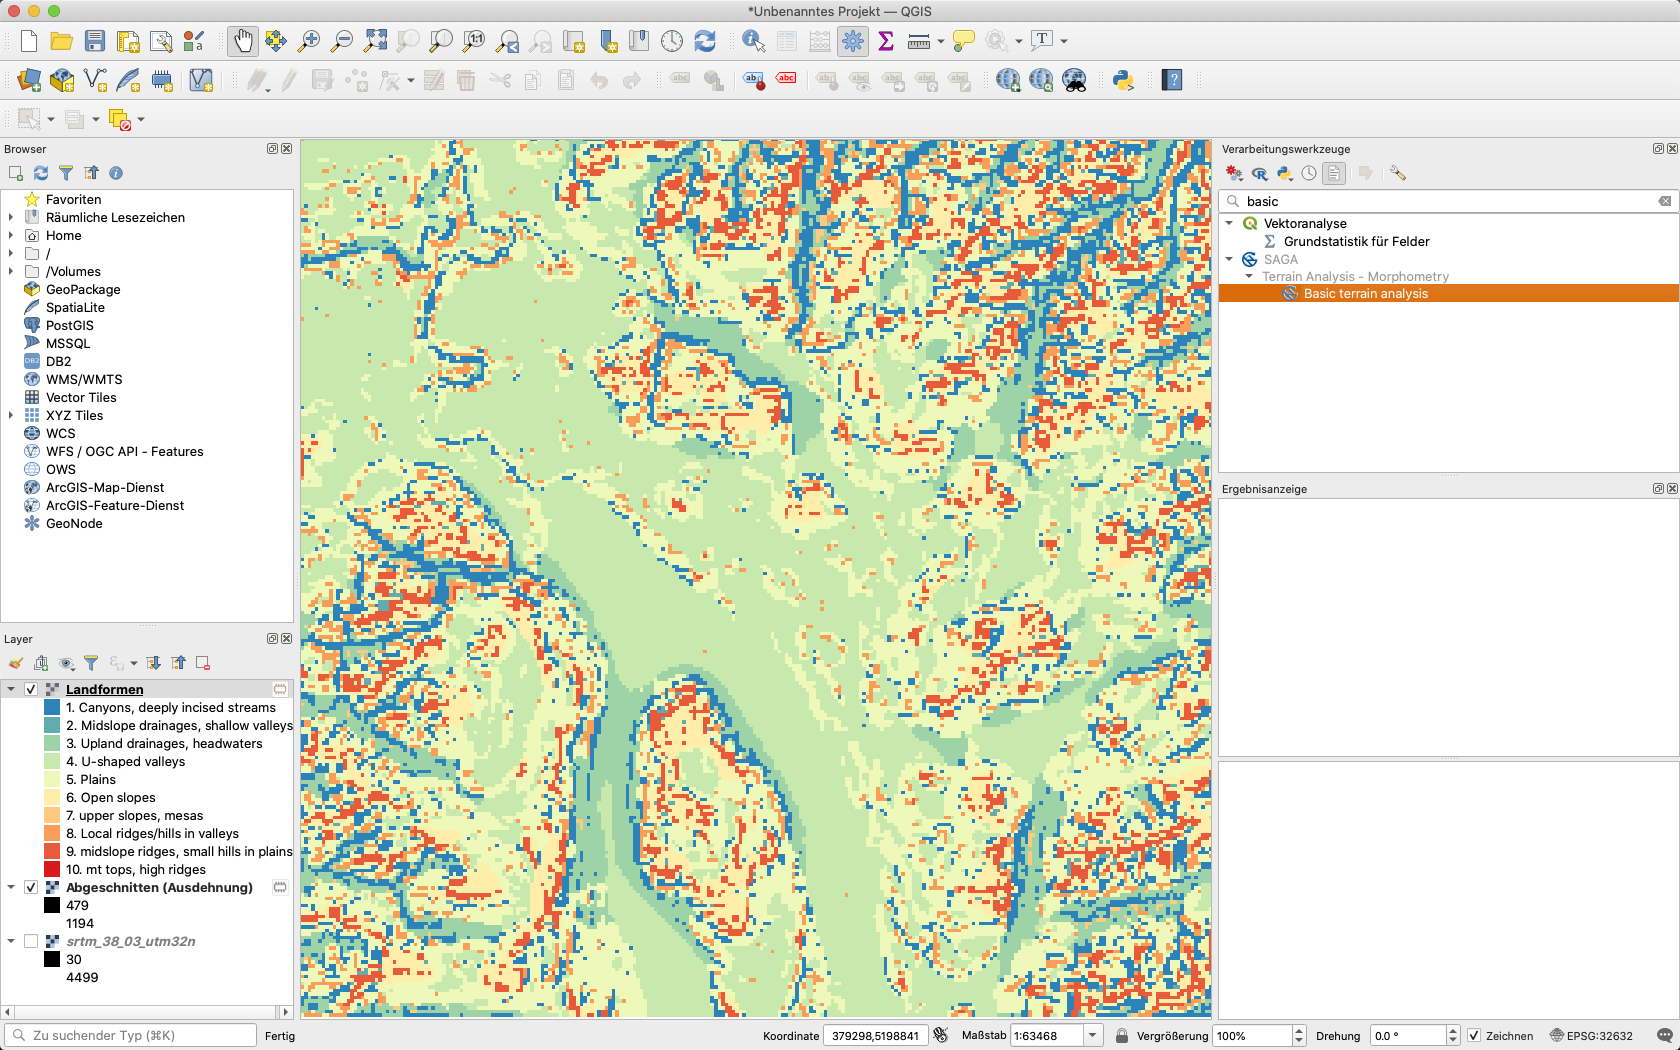Select Basic terrain analysis algorithm
Image resolution: width=1680 pixels, height=1050 pixels.
[x=1365, y=294]
